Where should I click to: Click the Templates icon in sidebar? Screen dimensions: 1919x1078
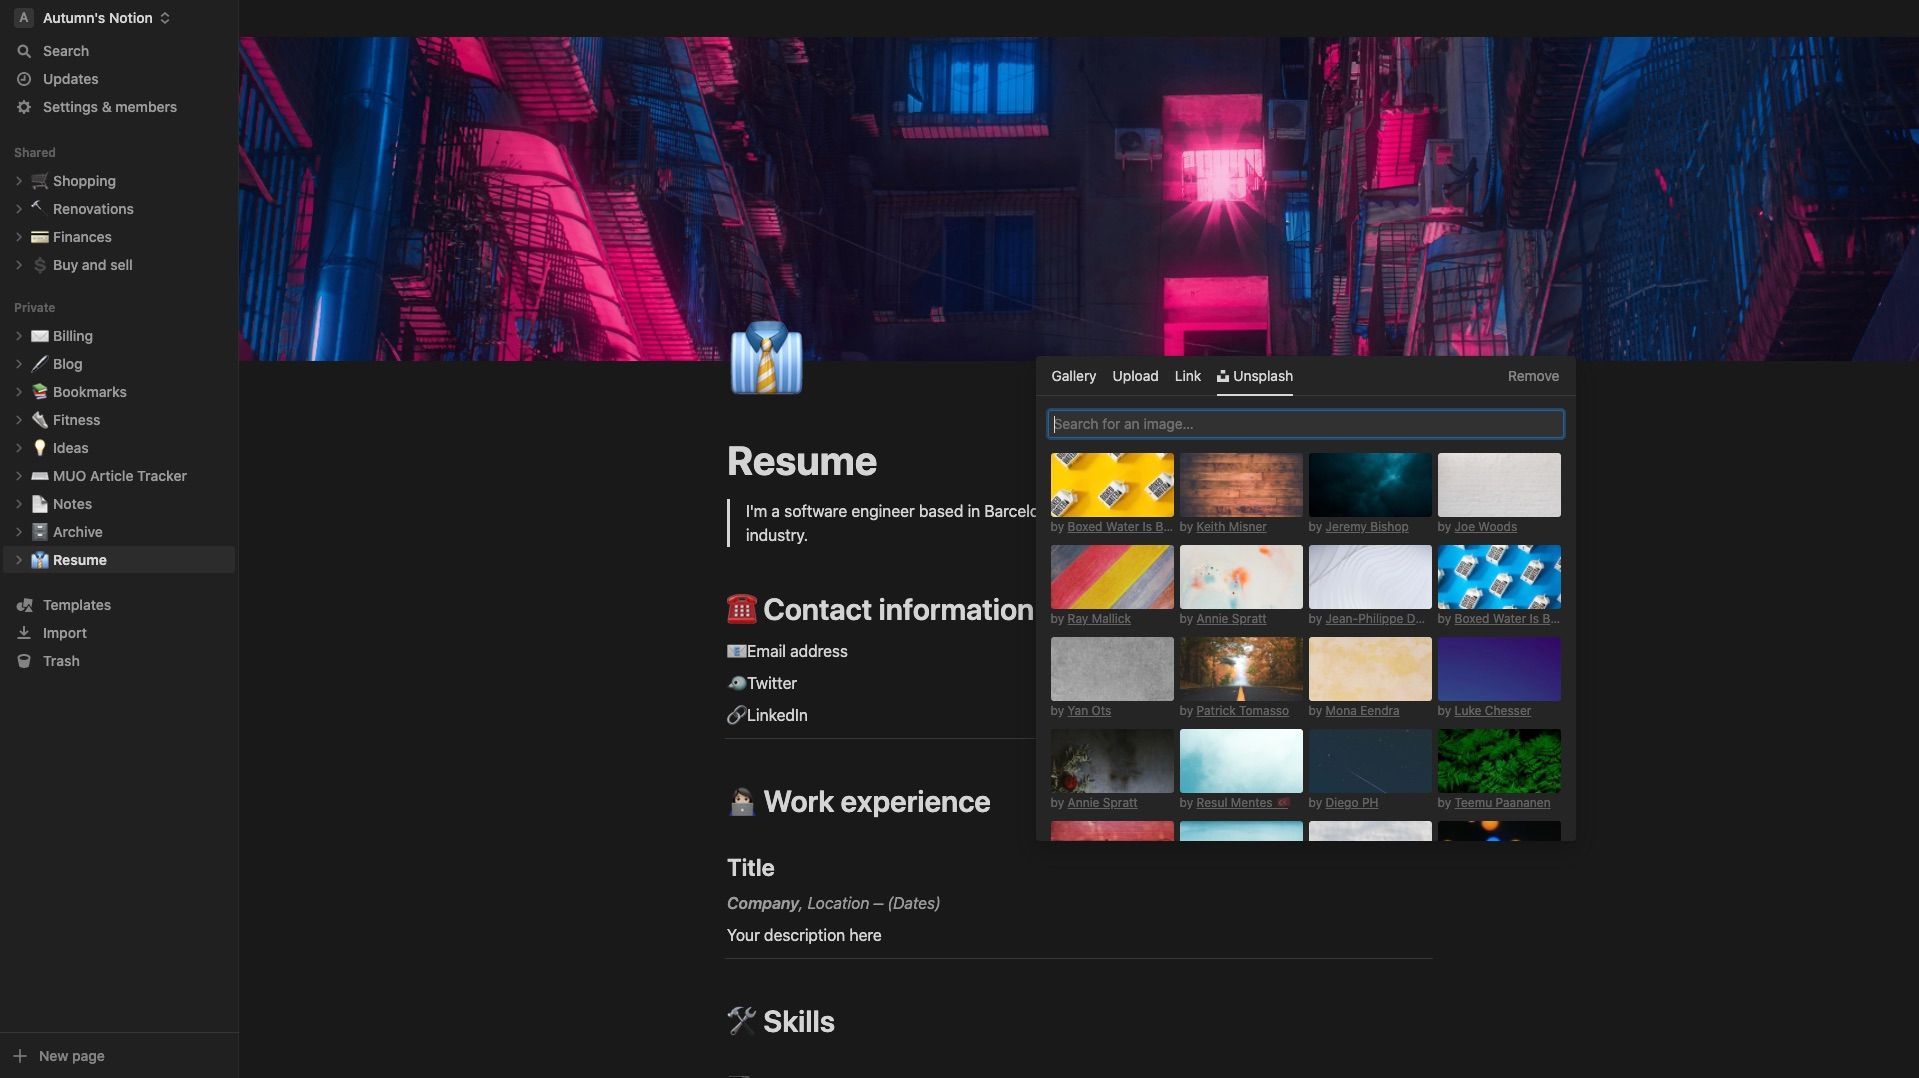[24, 605]
